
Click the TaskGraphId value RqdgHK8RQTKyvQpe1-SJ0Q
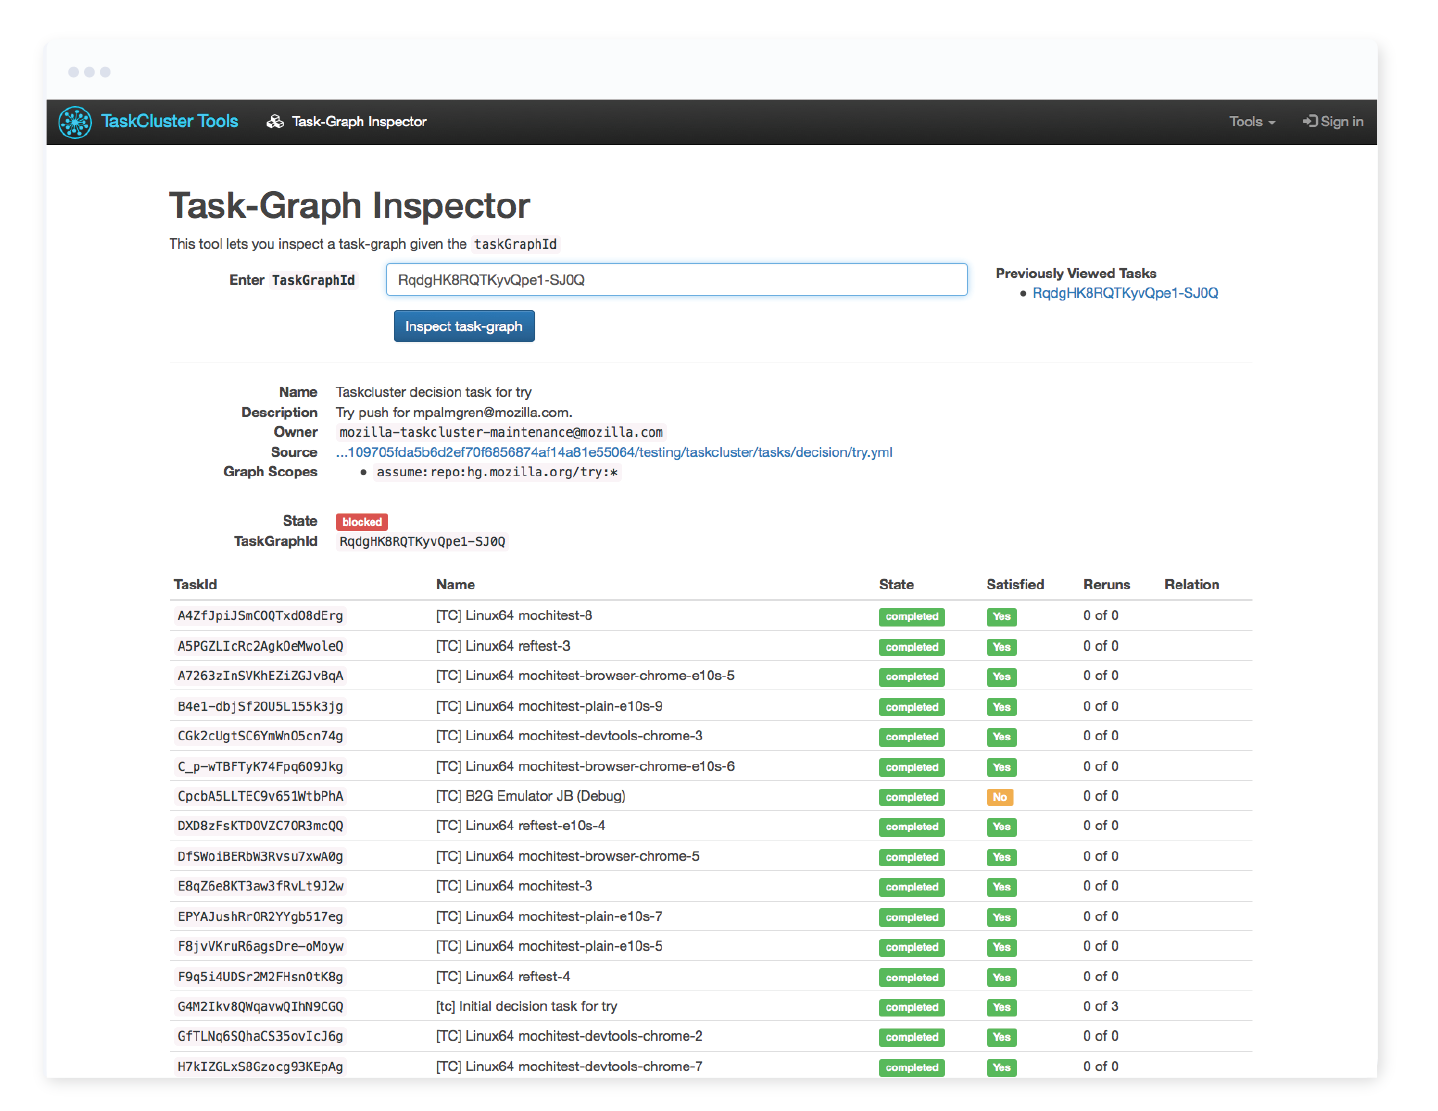point(422,542)
